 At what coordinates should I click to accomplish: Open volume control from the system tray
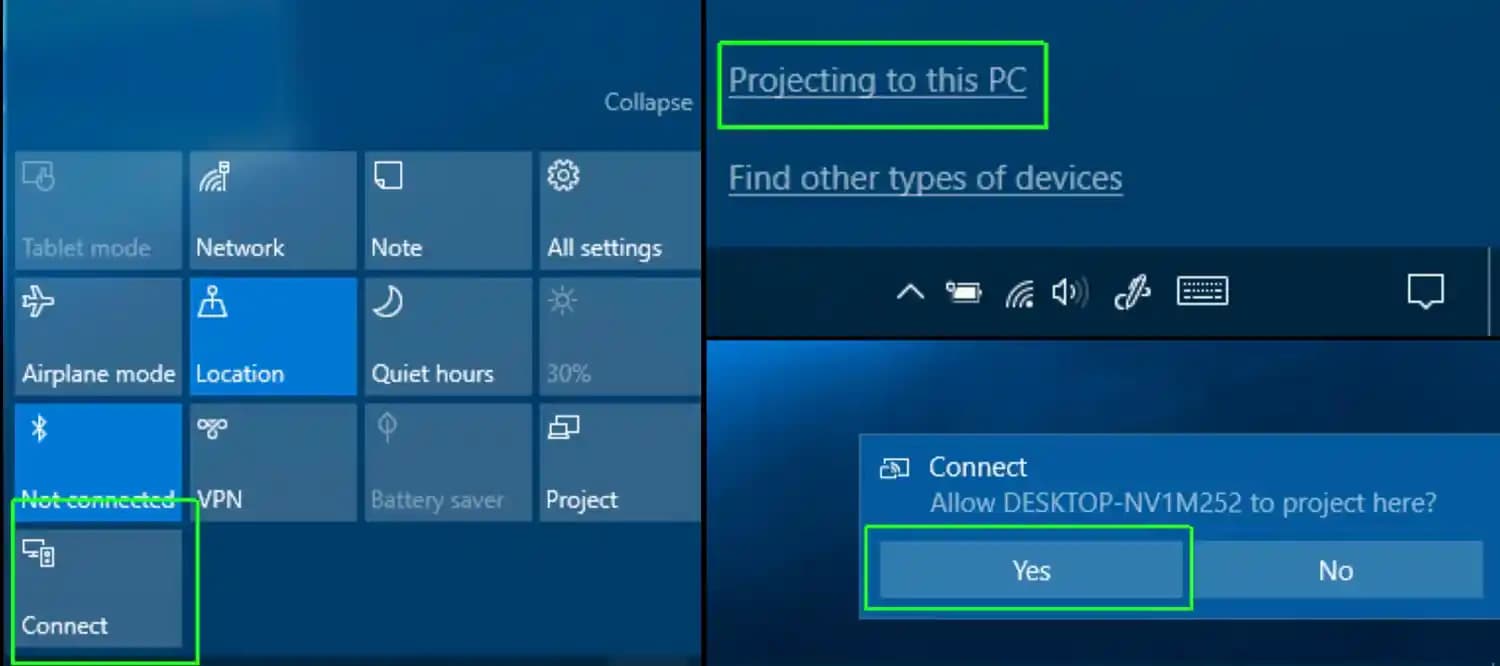[1070, 291]
